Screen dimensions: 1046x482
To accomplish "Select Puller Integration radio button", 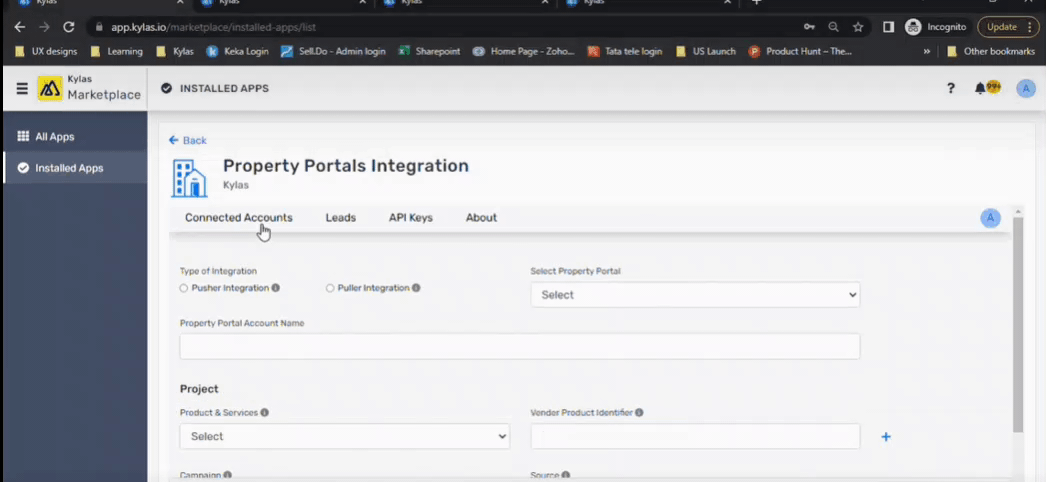I will coord(330,288).
